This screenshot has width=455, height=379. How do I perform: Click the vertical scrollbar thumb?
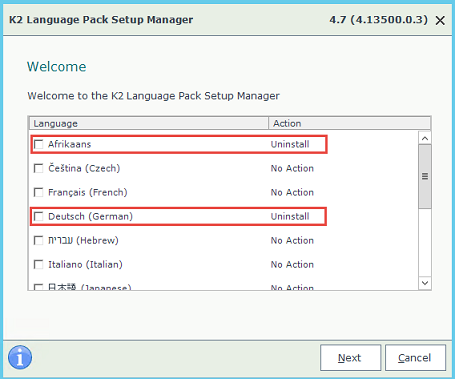tap(425, 176)
